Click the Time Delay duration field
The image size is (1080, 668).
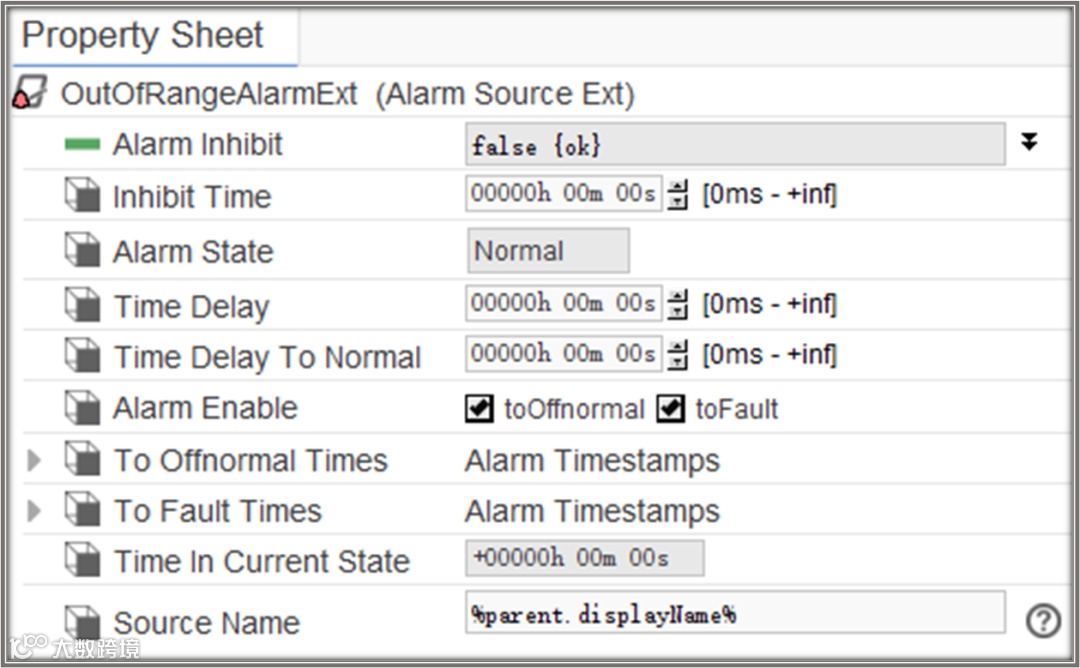point(563,303)
